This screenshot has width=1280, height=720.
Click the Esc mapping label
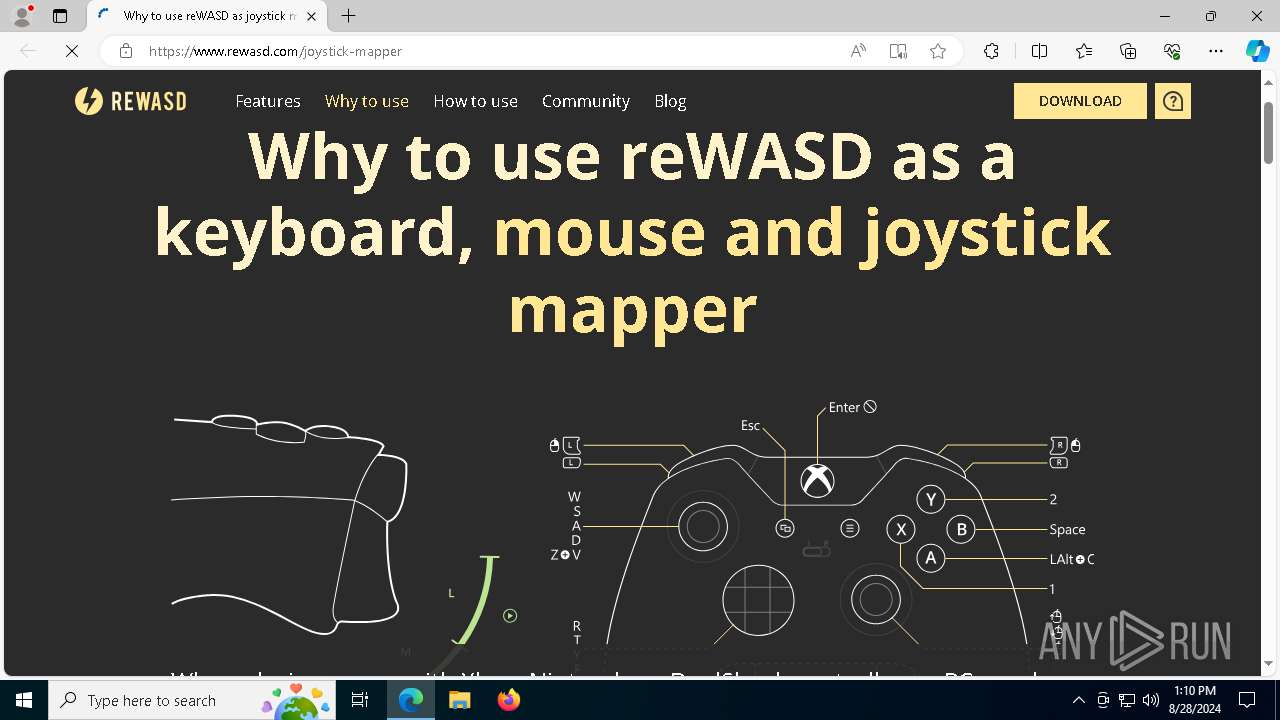click(750, 425)
